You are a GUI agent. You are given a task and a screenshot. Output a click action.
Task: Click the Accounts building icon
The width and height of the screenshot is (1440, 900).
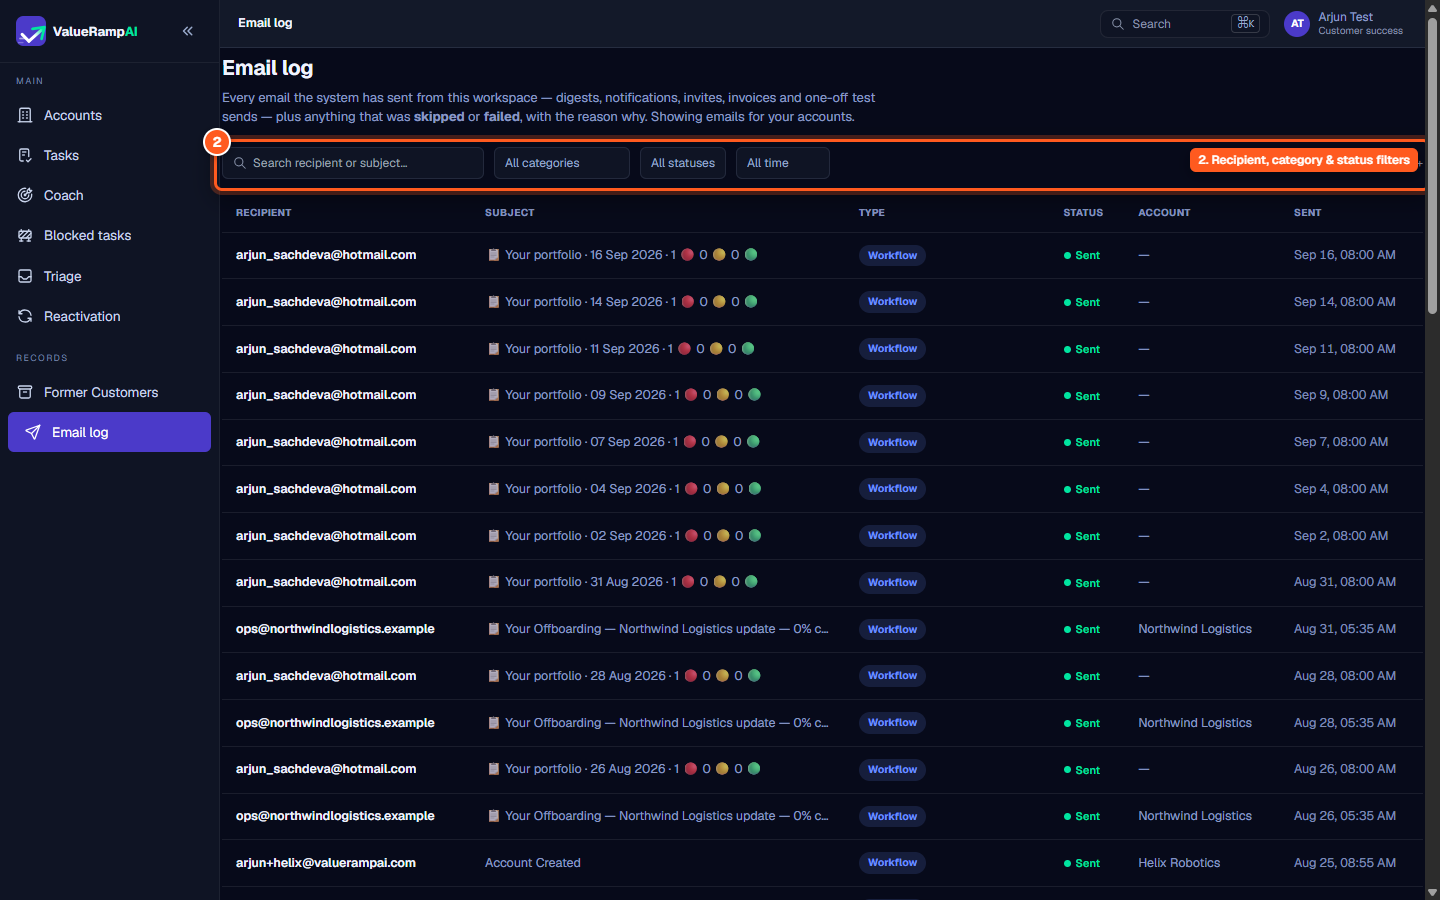25,115
